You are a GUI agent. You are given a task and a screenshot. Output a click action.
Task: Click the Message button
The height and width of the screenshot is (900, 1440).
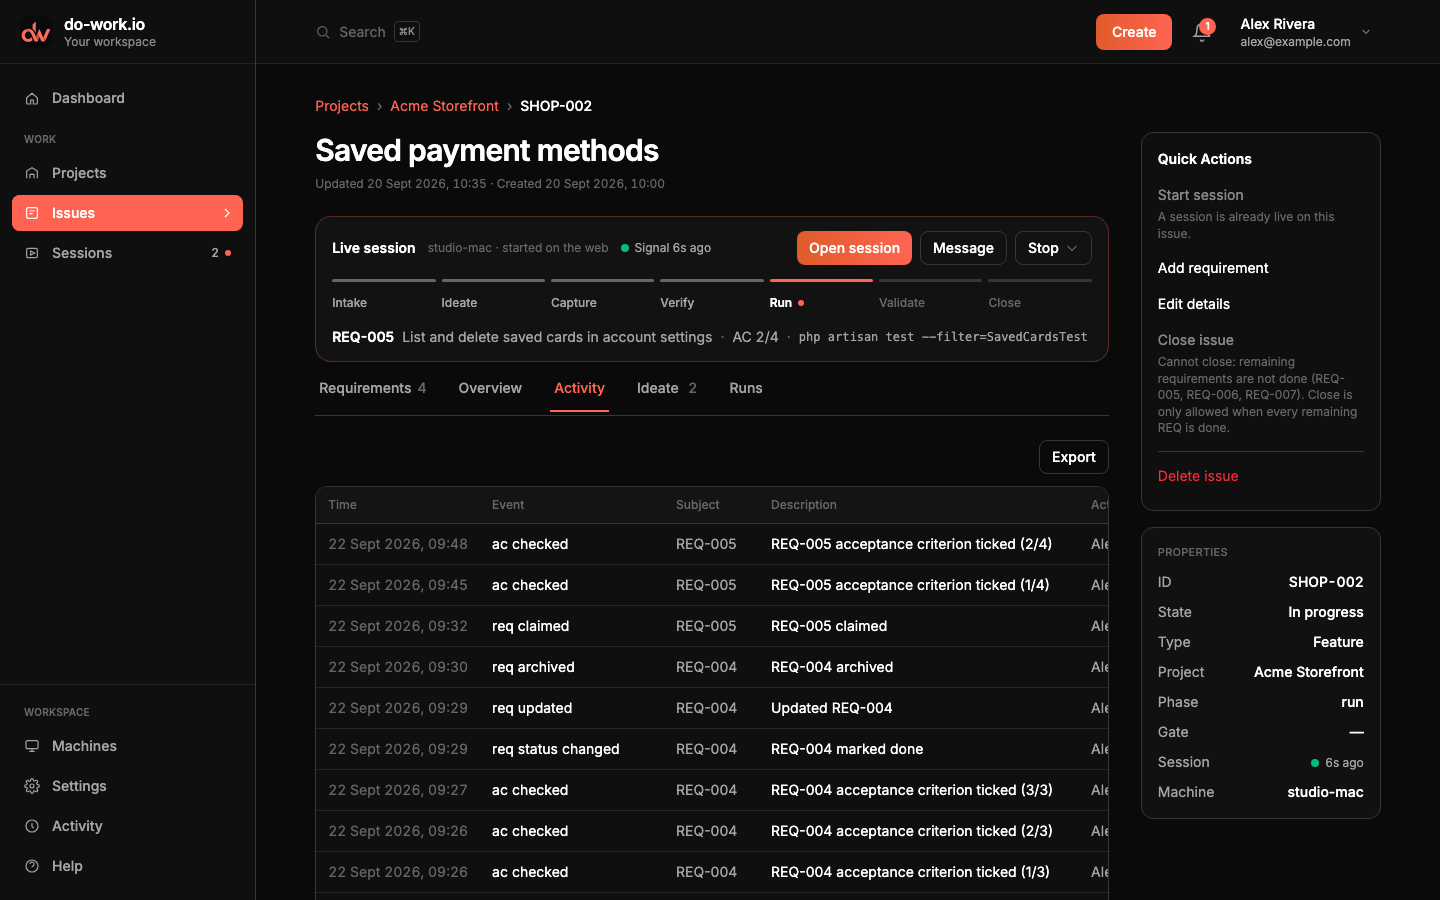coord(963,248)
